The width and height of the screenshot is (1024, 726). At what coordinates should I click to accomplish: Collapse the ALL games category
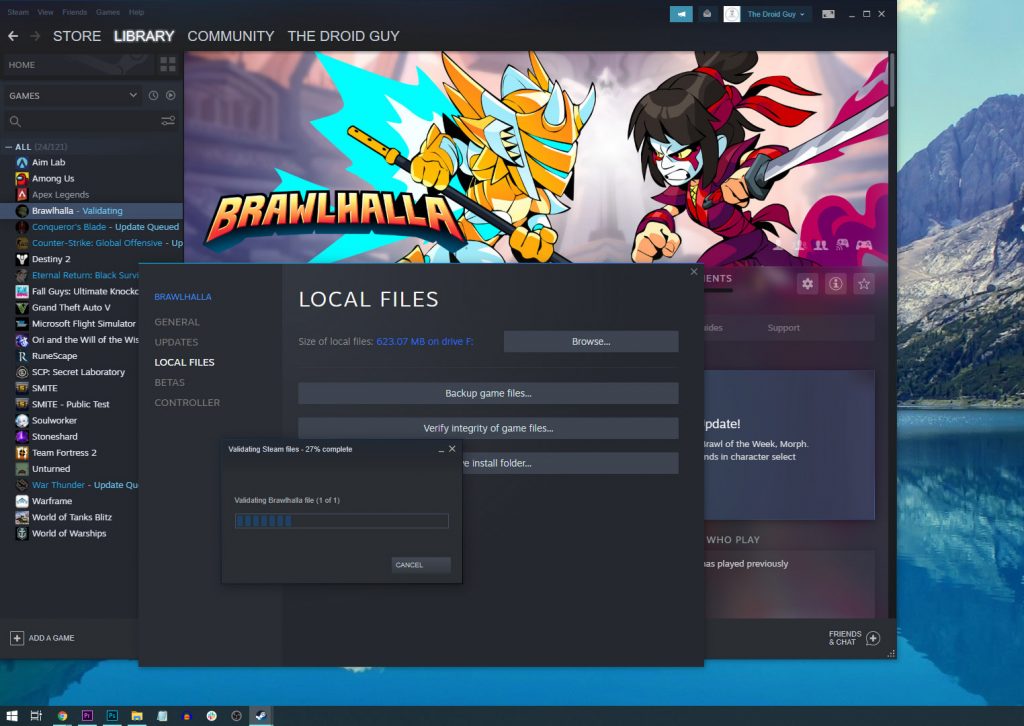[8, 147]
